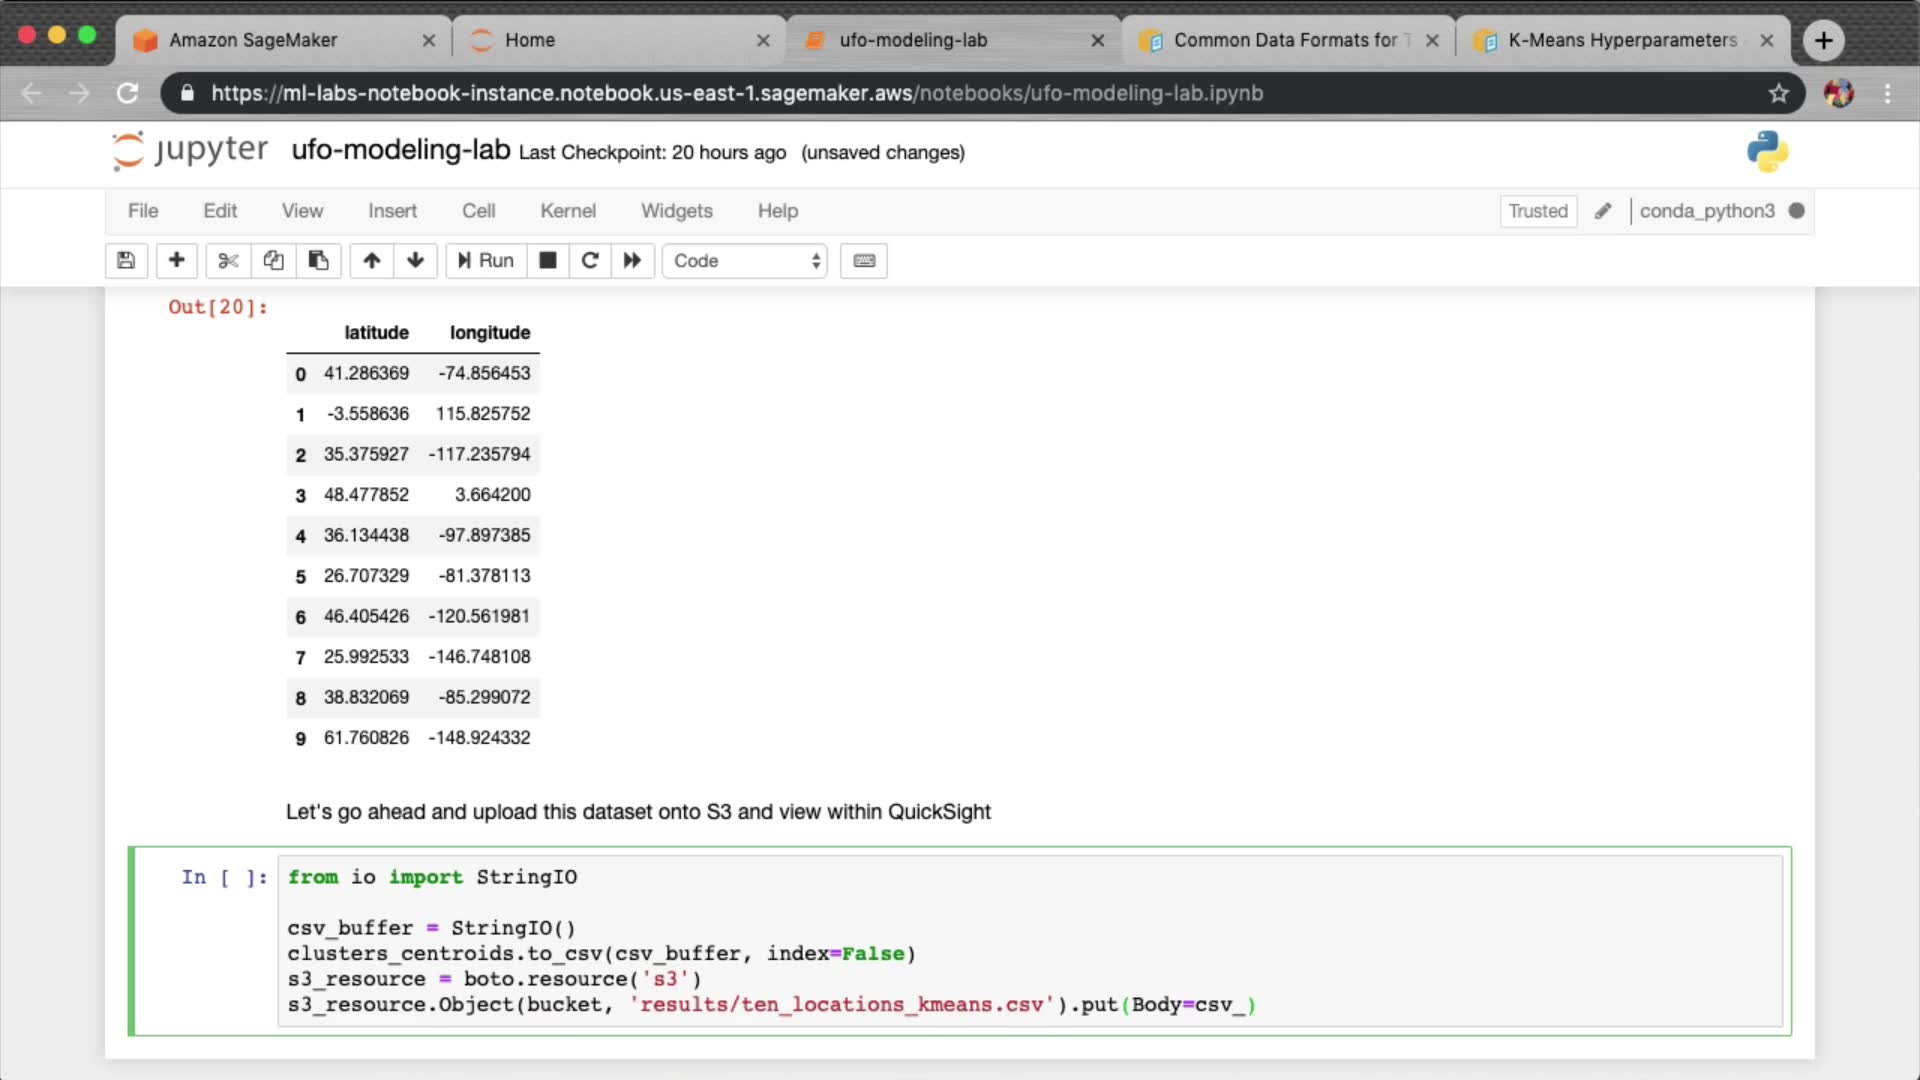Open the Kernel menu
The width and height of the screenshot is (1920, 1080).
tap(567, 211)
